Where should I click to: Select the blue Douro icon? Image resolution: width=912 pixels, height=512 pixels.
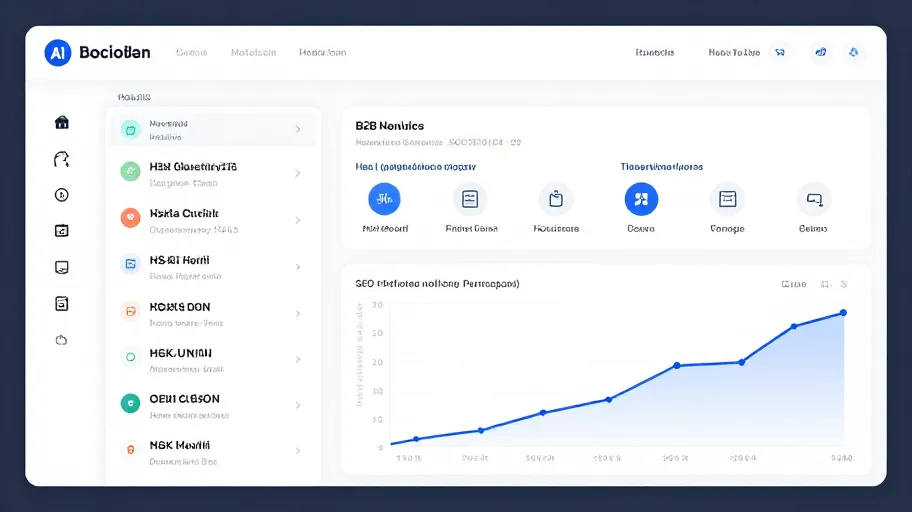642,199
